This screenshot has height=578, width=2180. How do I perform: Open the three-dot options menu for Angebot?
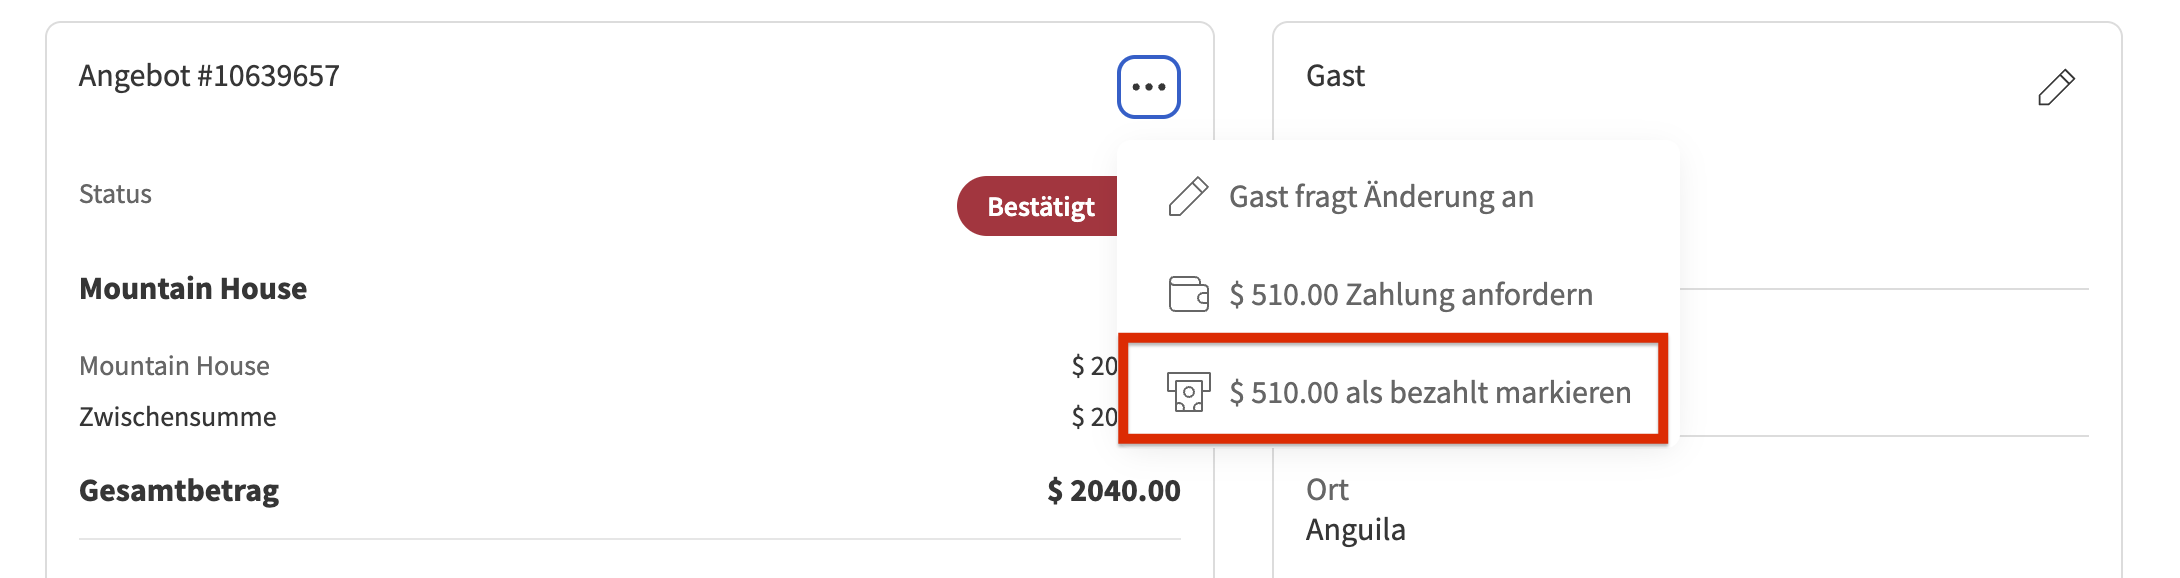click(x=1148, y=87)
